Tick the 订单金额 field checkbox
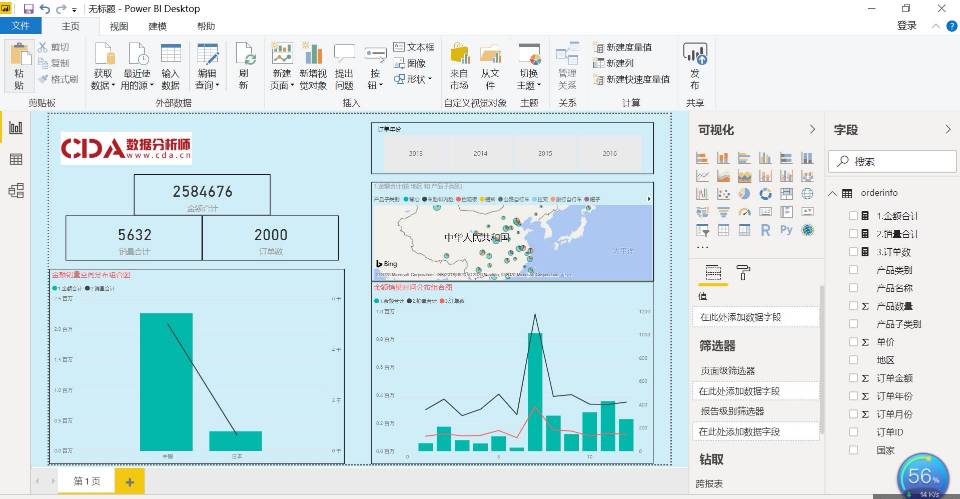Screen dimensions: 960x499 tap(853, 378)
